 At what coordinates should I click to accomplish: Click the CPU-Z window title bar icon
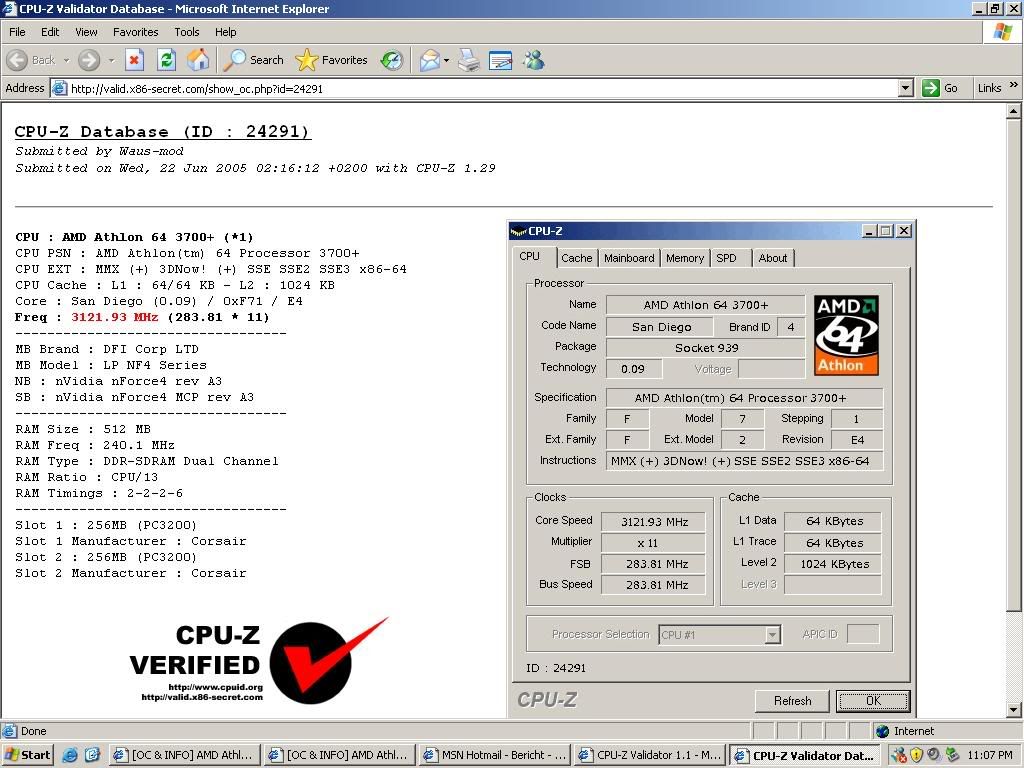click(519, 231)
